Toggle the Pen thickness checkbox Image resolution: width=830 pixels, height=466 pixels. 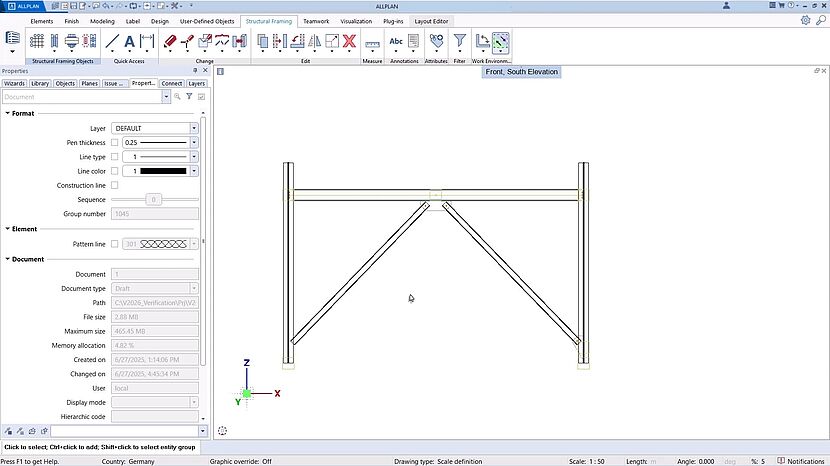click(114, 143)
